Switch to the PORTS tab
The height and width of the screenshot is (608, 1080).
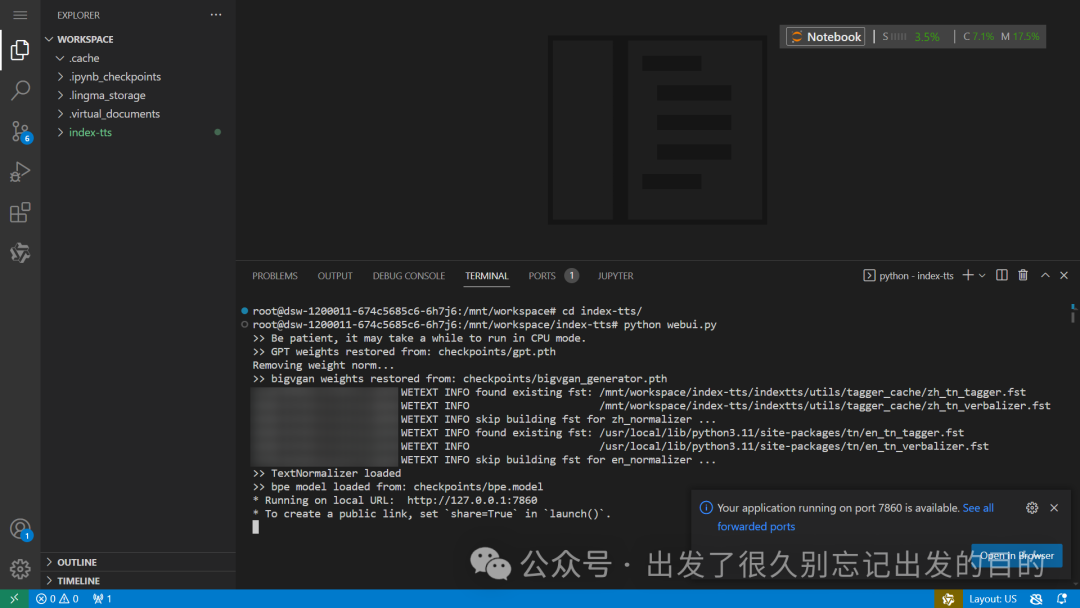point(542,276)
